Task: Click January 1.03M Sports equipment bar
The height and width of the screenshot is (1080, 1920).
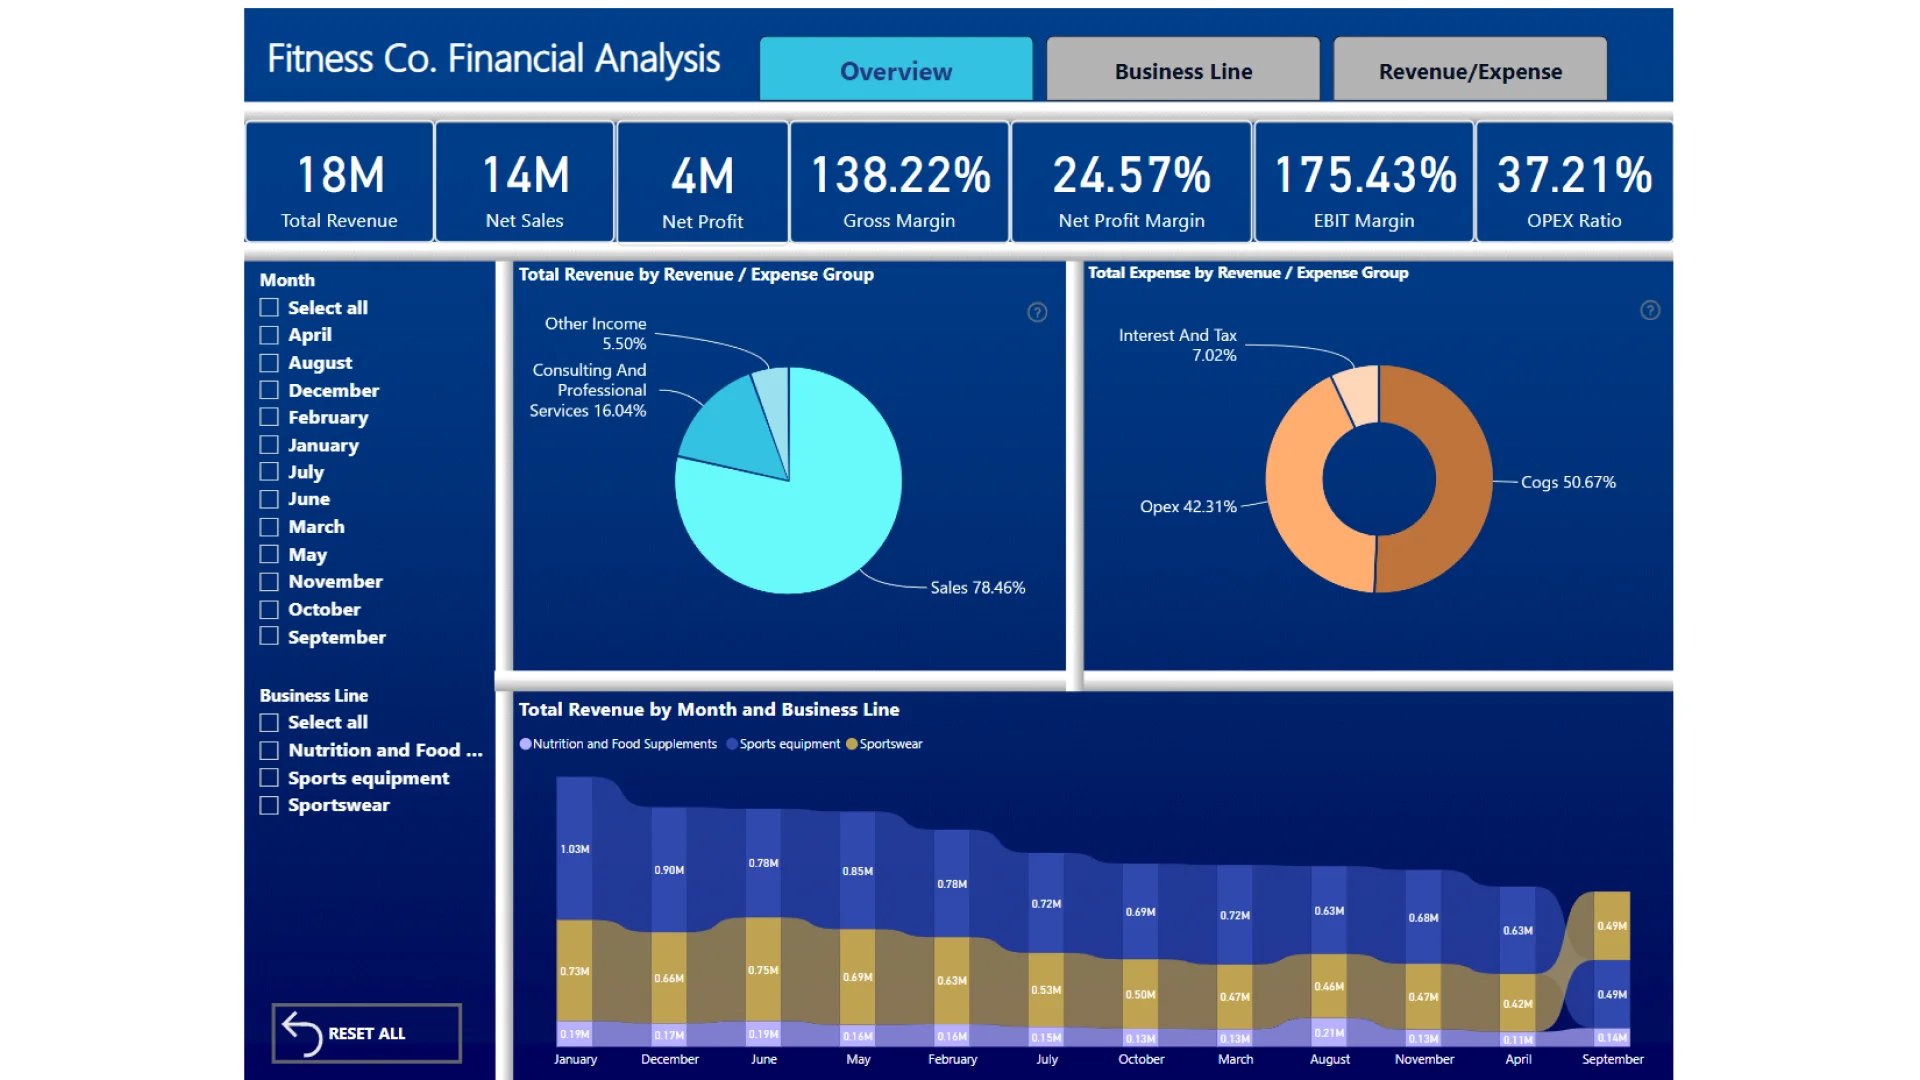Action: click(574, 848)
